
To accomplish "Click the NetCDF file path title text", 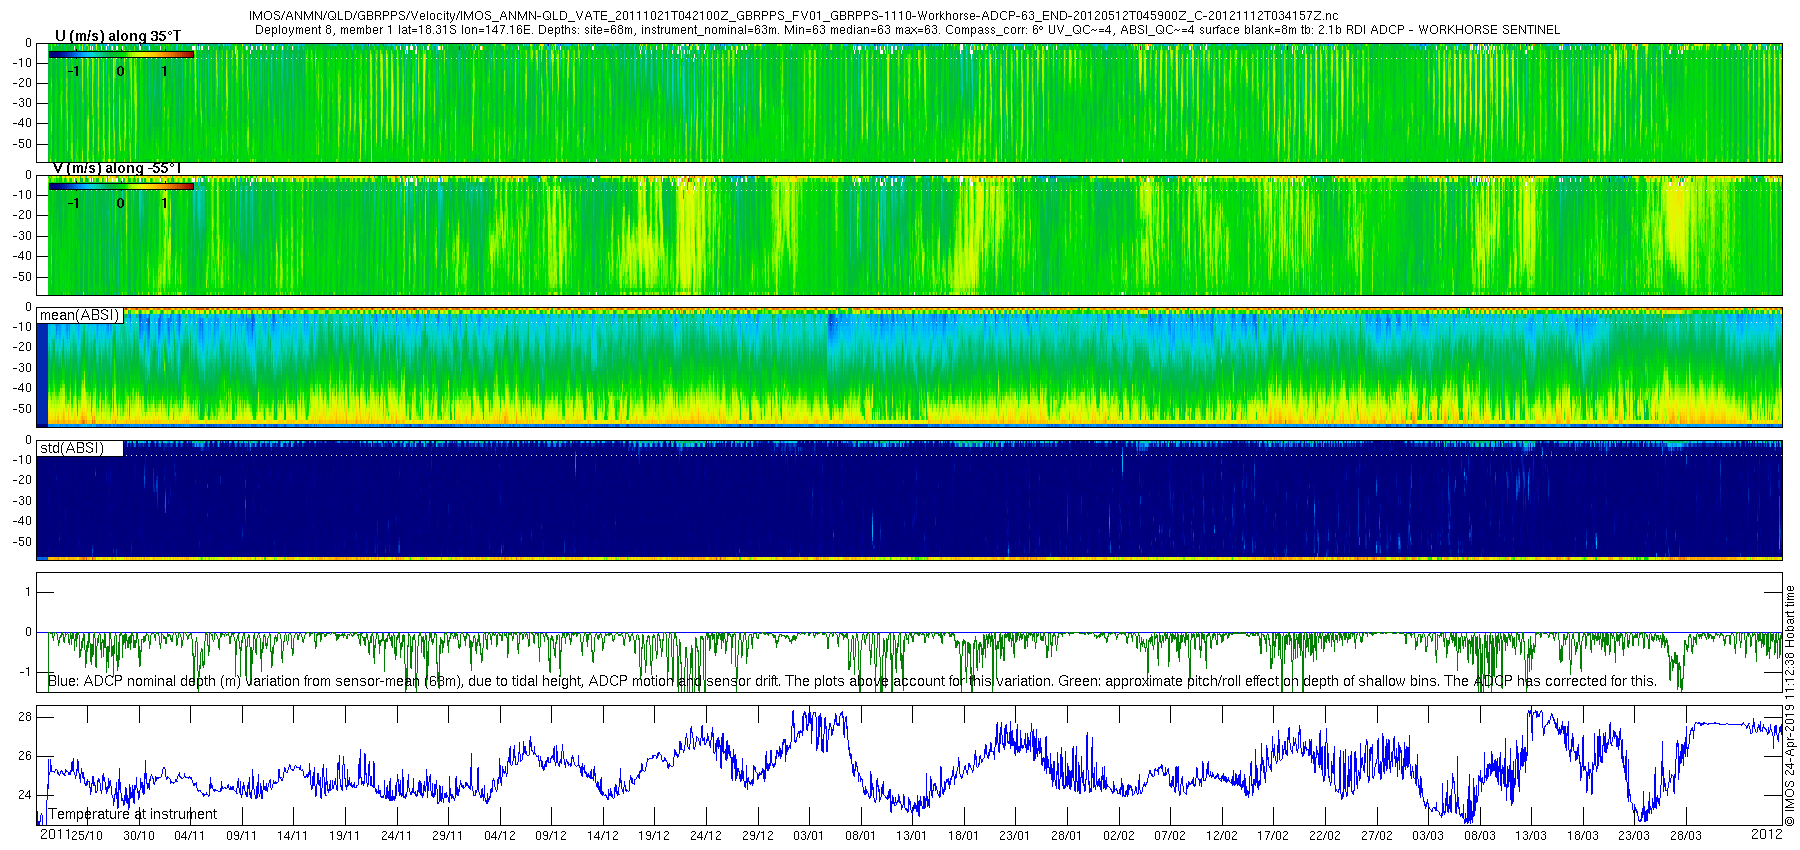I will pyautogui.click(x=793, y=16).
